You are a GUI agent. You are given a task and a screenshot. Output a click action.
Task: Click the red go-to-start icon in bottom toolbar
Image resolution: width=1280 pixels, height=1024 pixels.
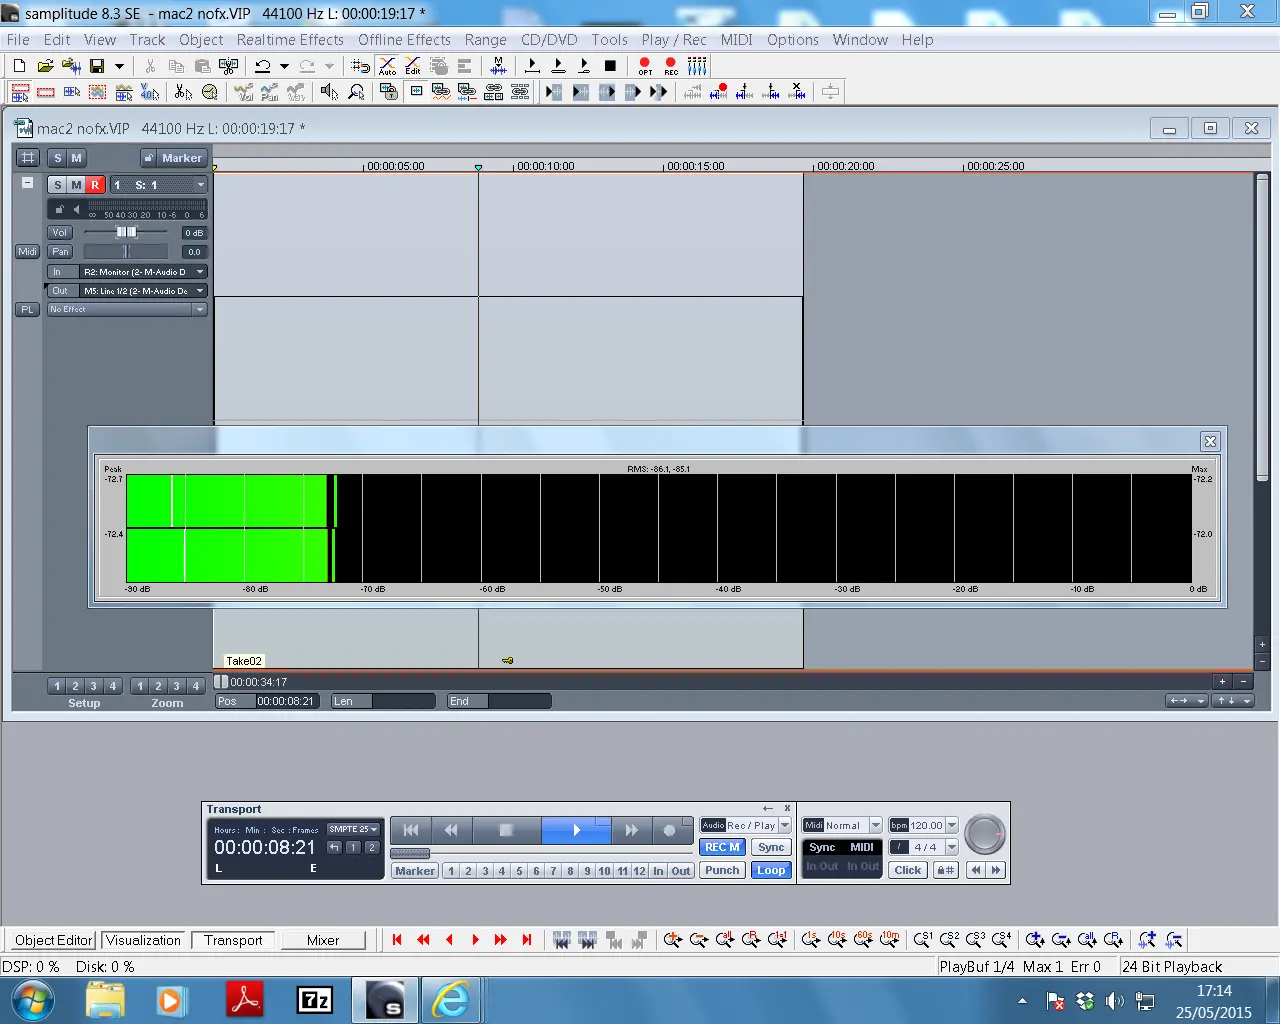click(397, 940)
